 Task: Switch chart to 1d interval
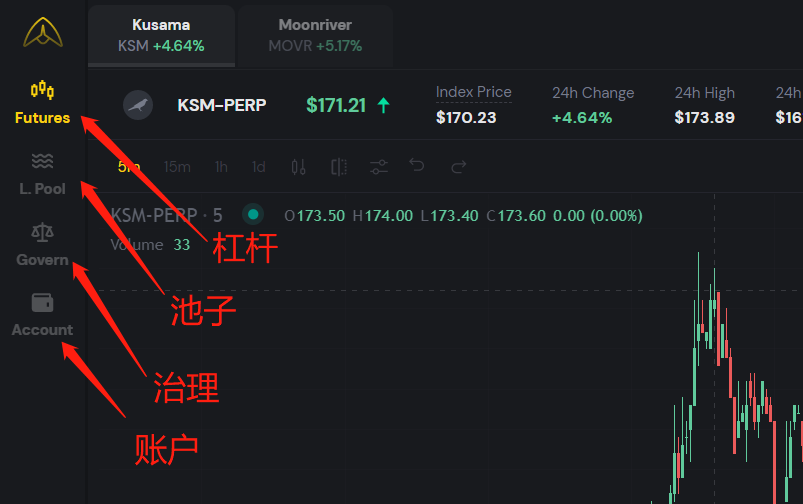(x=259, y=167)
